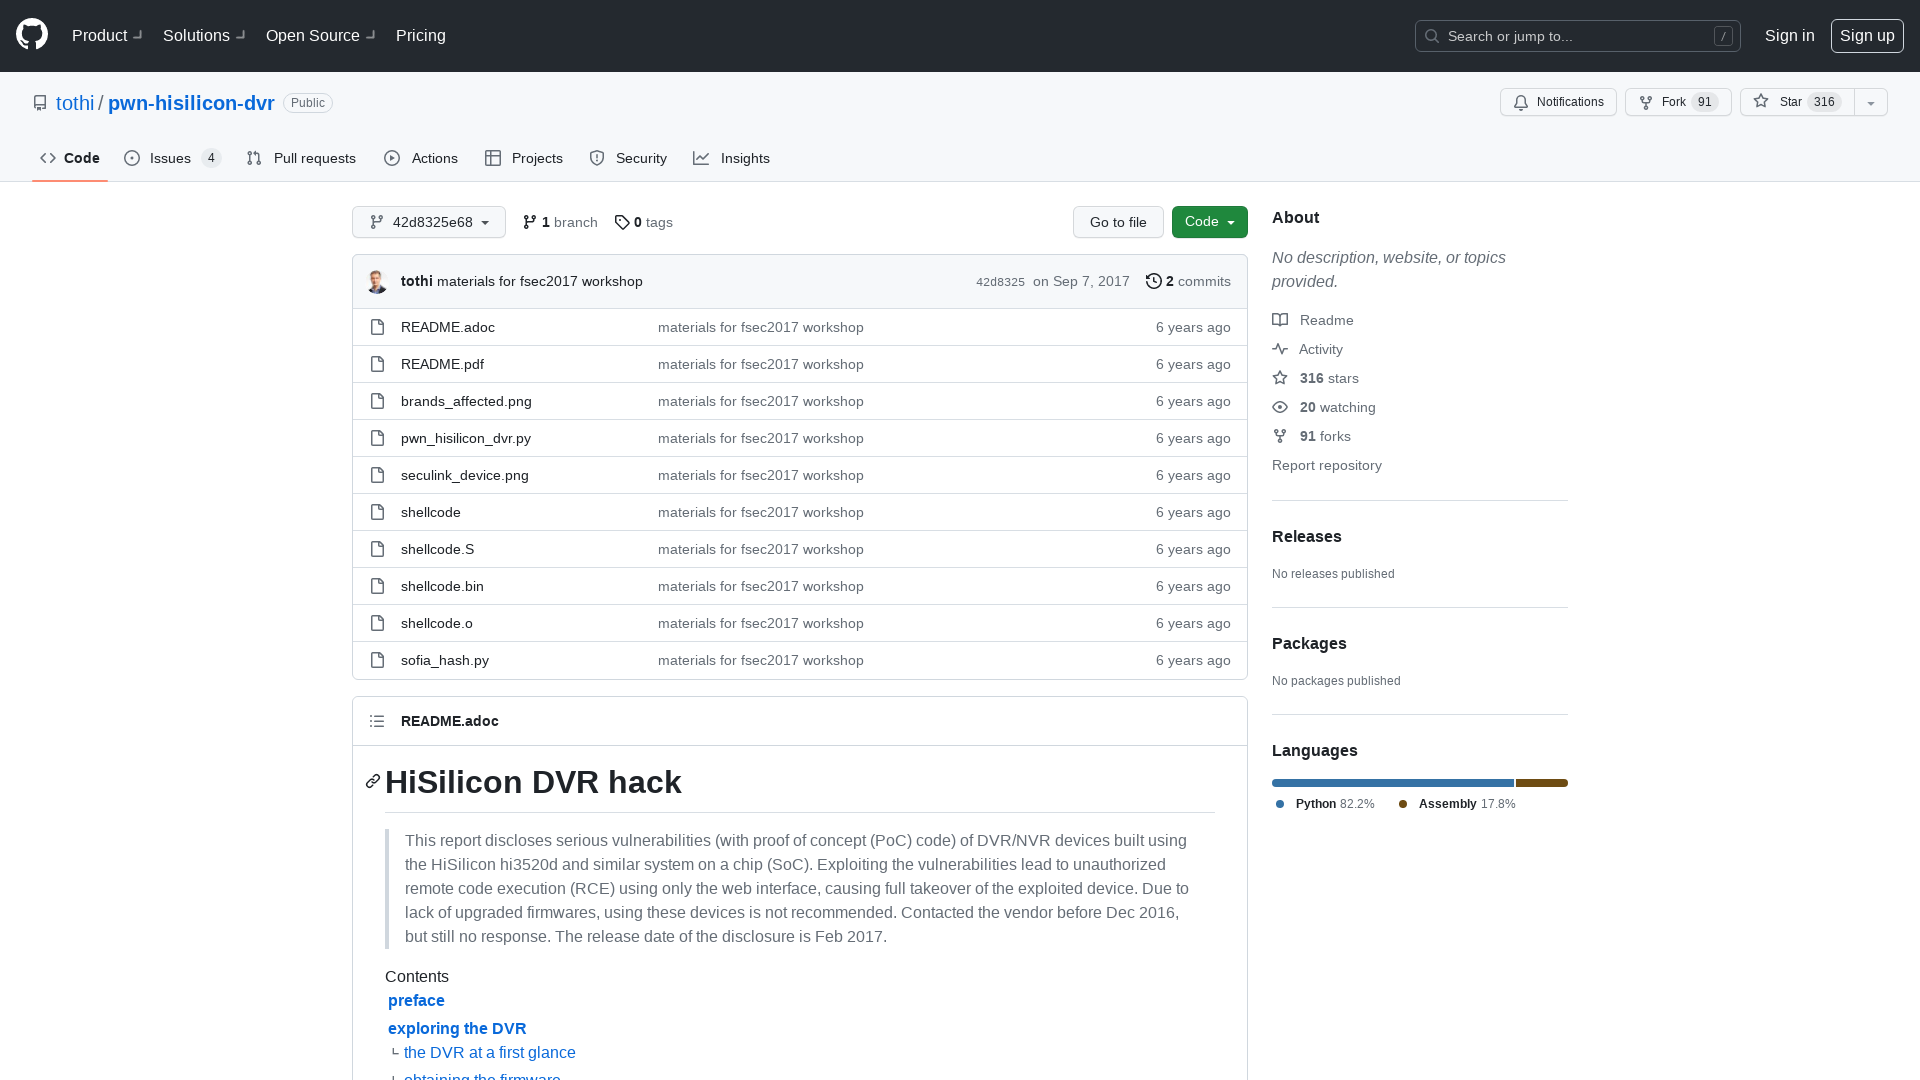This screenshot has width=1920, height=1080.
Task: Click the Assembly language bar segment
Action: 1542,783
